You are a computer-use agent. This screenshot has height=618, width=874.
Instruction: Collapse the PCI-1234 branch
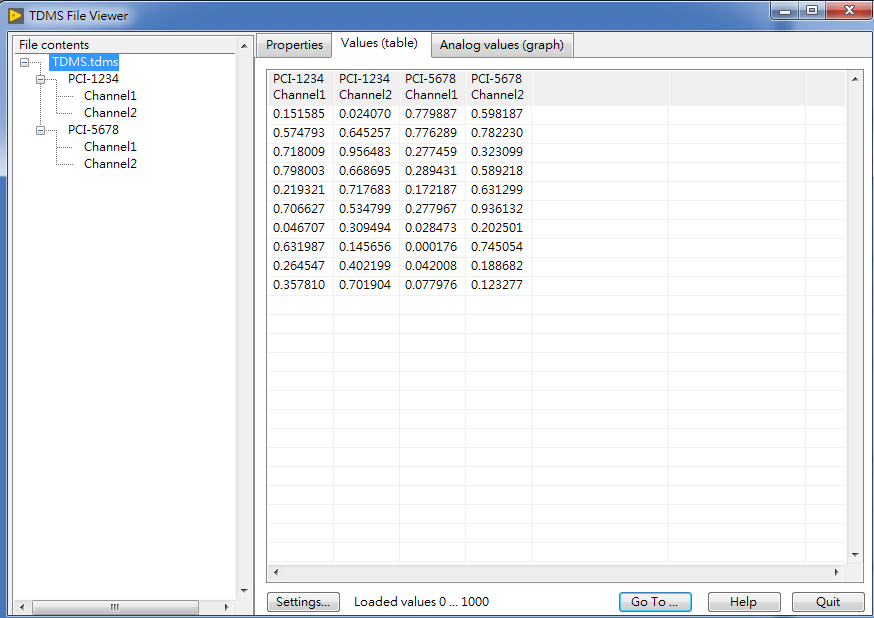coord(39,78)
